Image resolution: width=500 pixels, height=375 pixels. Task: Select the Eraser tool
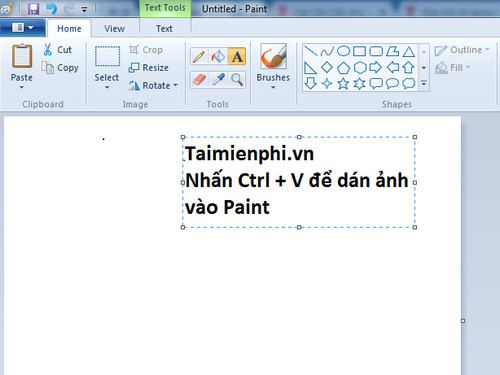199,80
